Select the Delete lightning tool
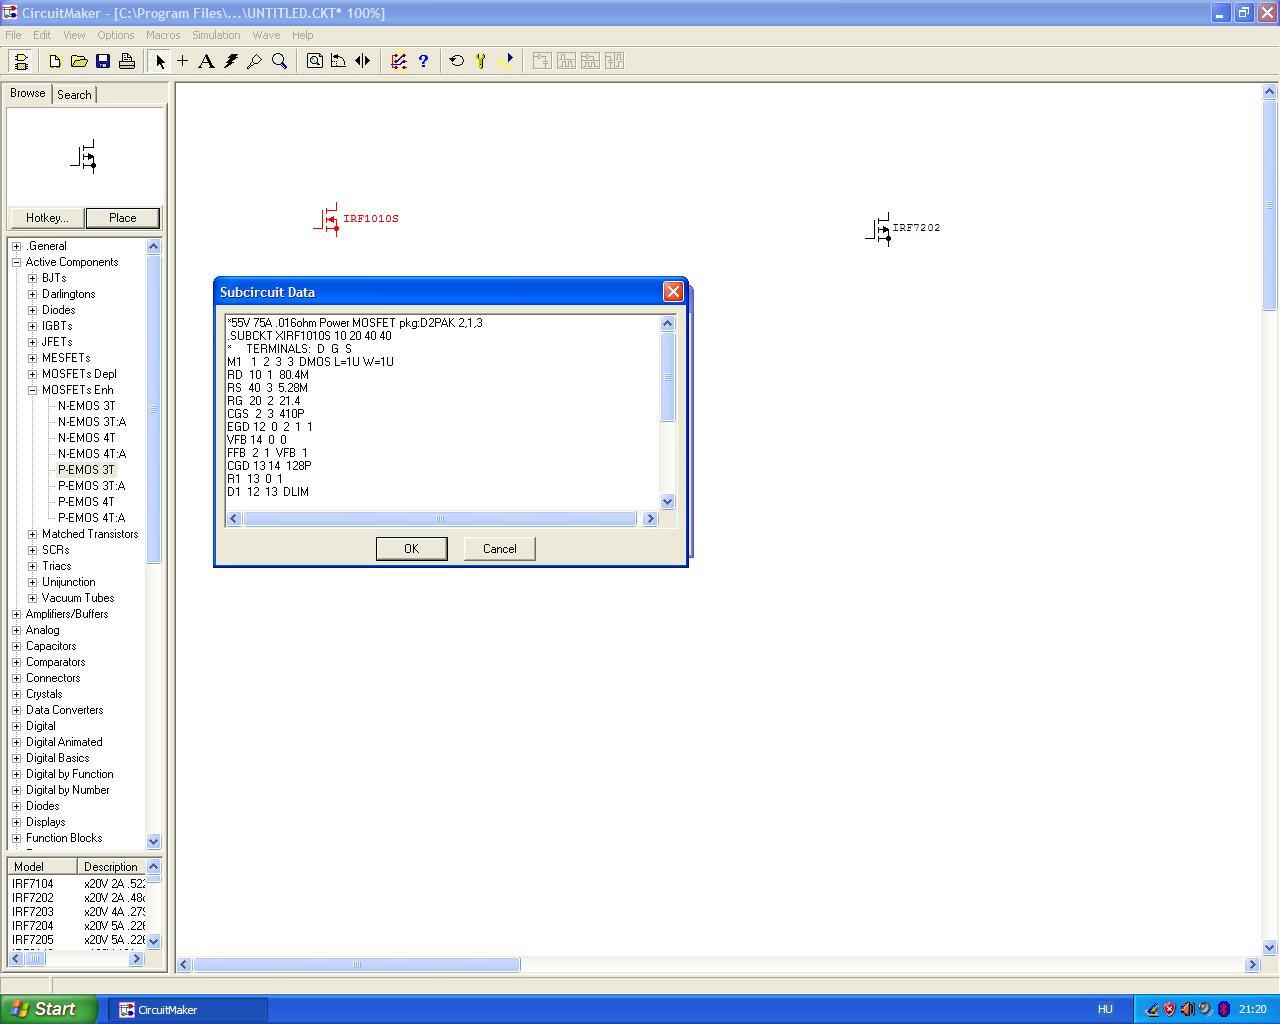1280x1024 pixels. 231,61
